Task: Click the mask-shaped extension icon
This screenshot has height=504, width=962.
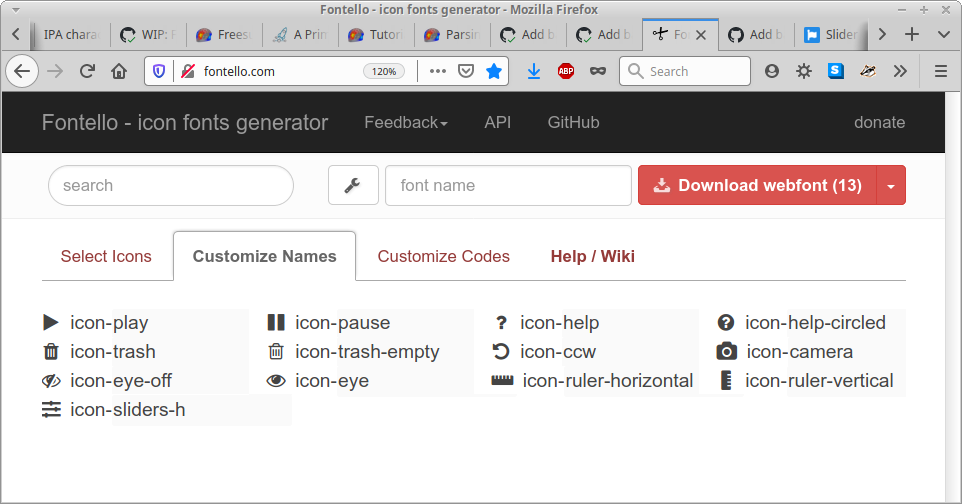Action: [598, 72]
